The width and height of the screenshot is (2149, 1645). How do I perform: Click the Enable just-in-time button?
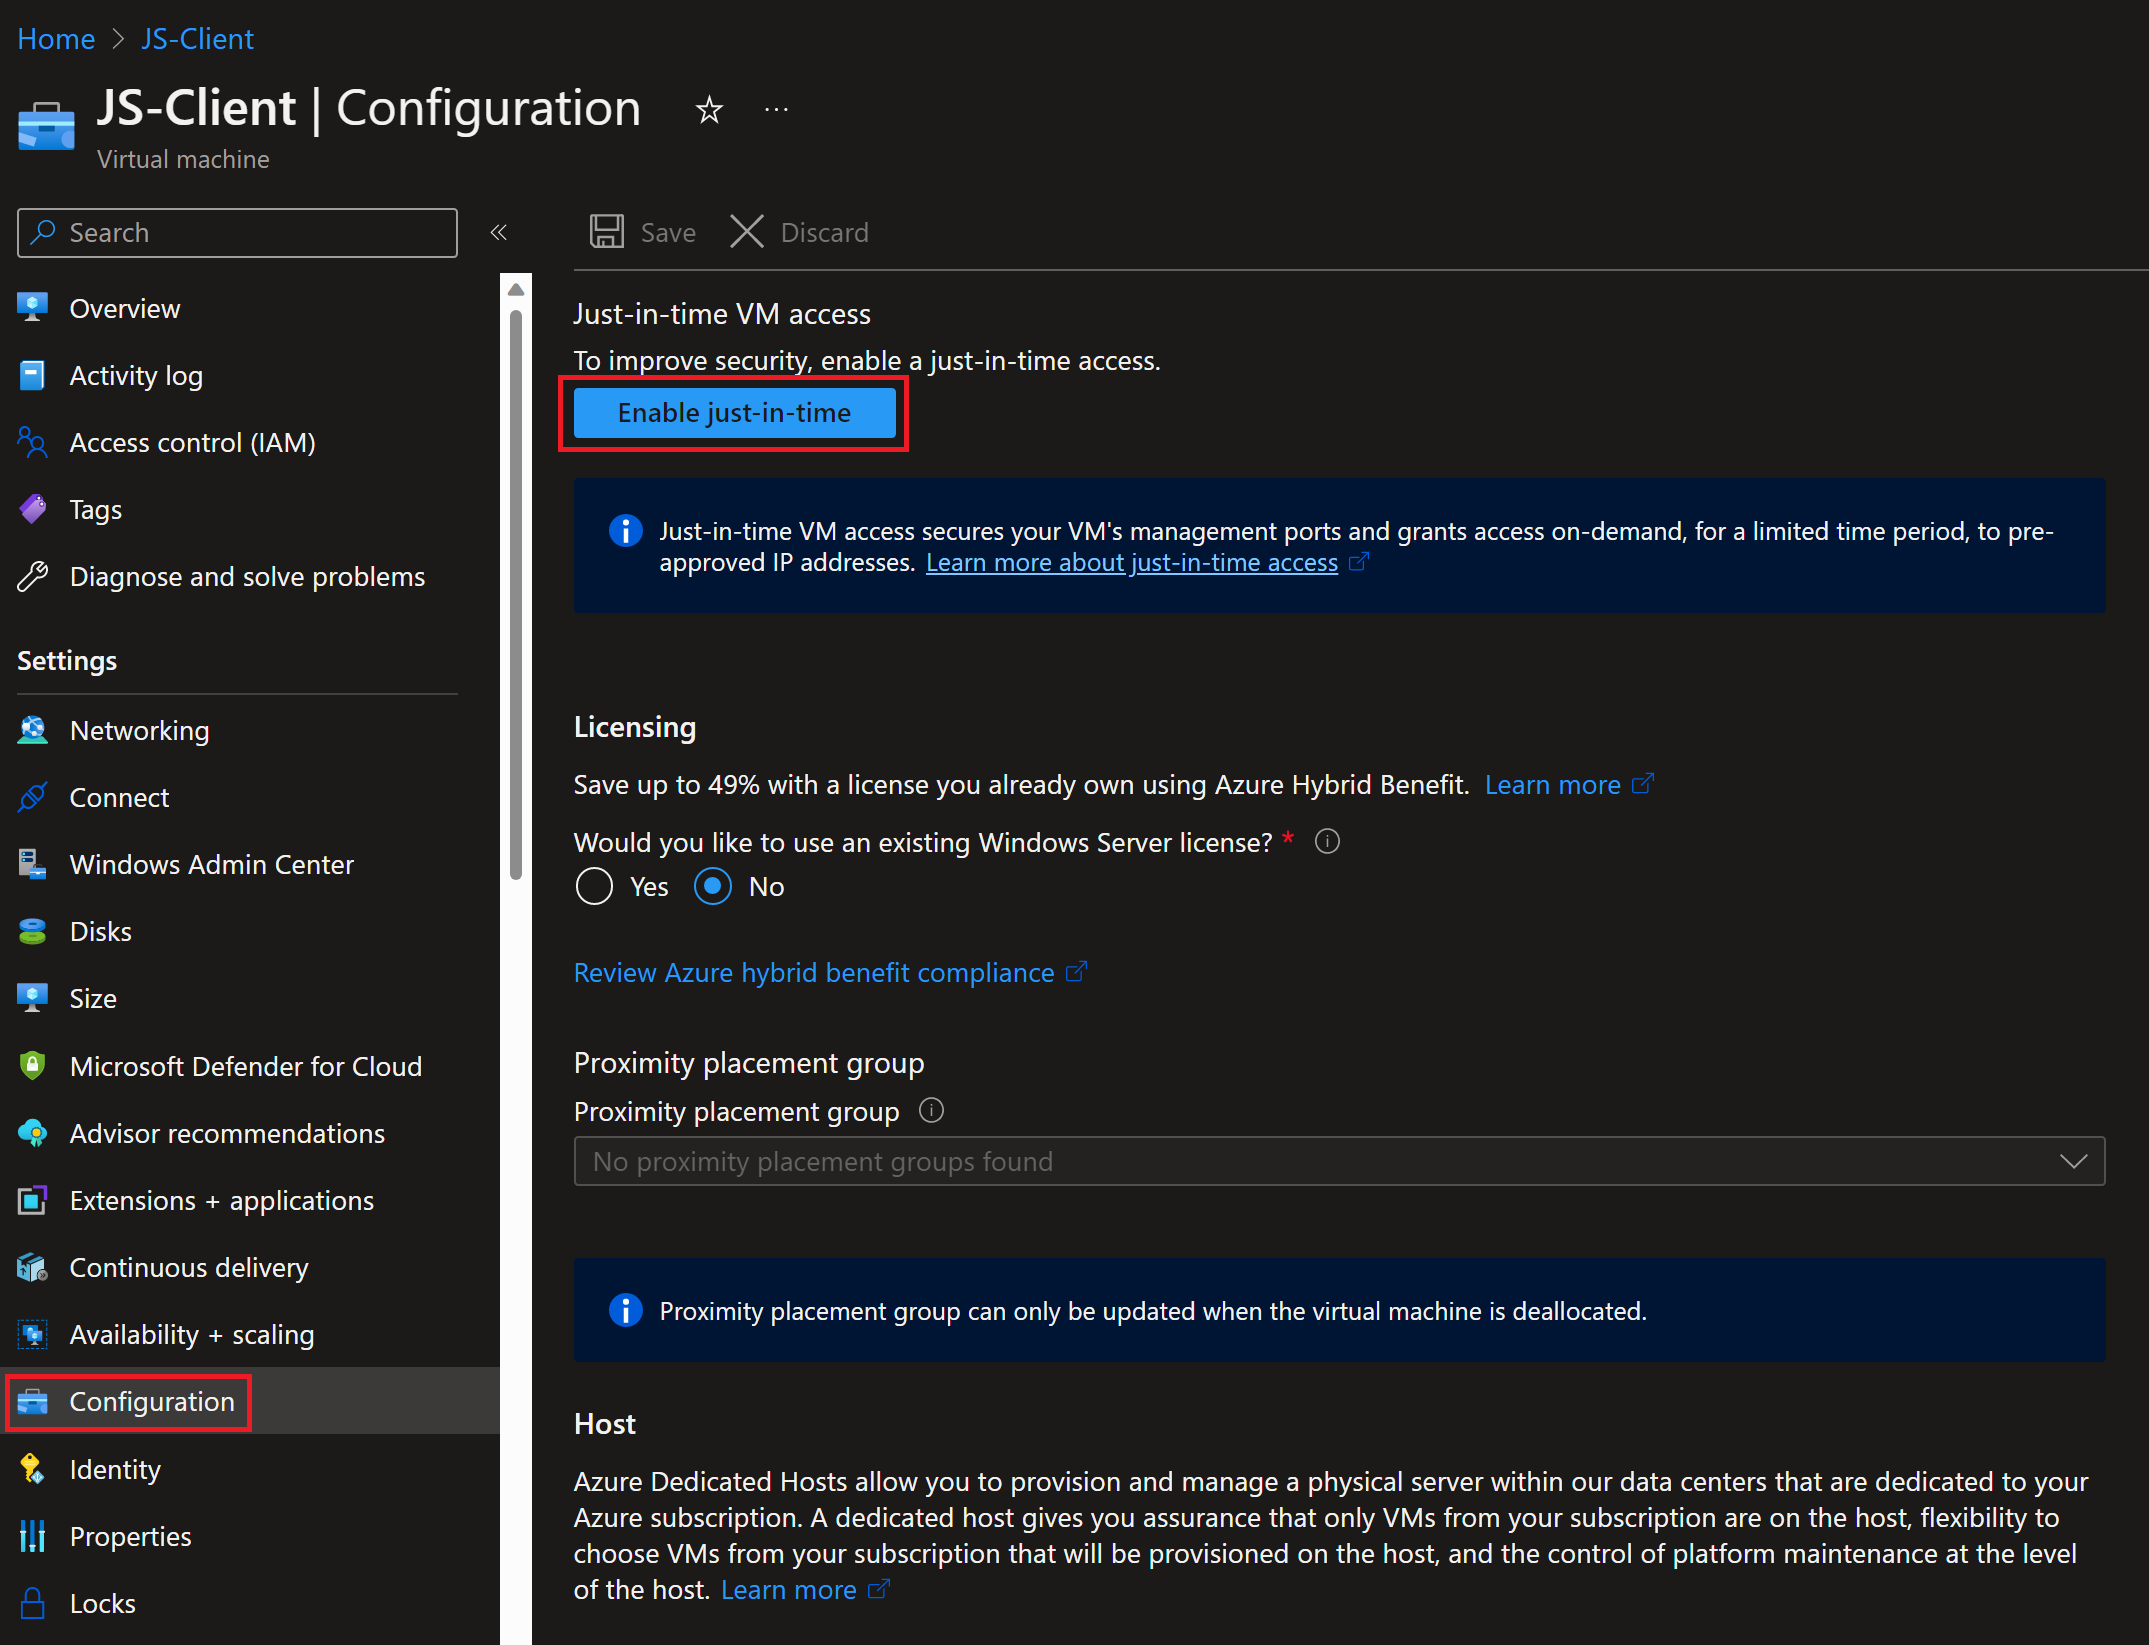pyautogui.click(x=734, y=413)
